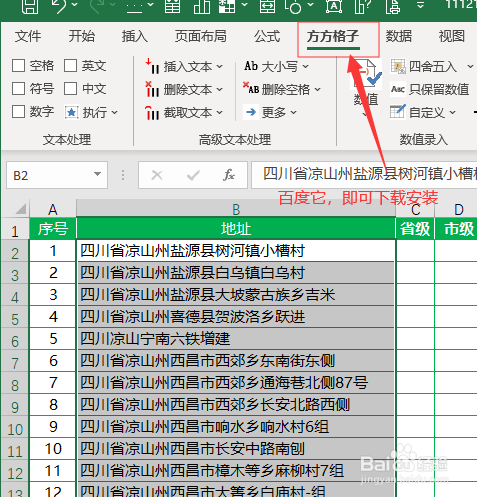Switch to the 插入 tab
The image size is (477, 497).
134,36
